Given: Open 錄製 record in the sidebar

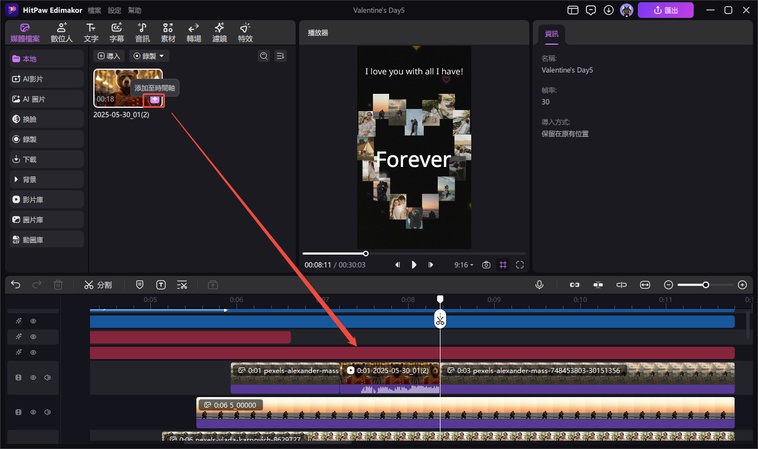Looking at the screenshot, I should tap(46, 139).
